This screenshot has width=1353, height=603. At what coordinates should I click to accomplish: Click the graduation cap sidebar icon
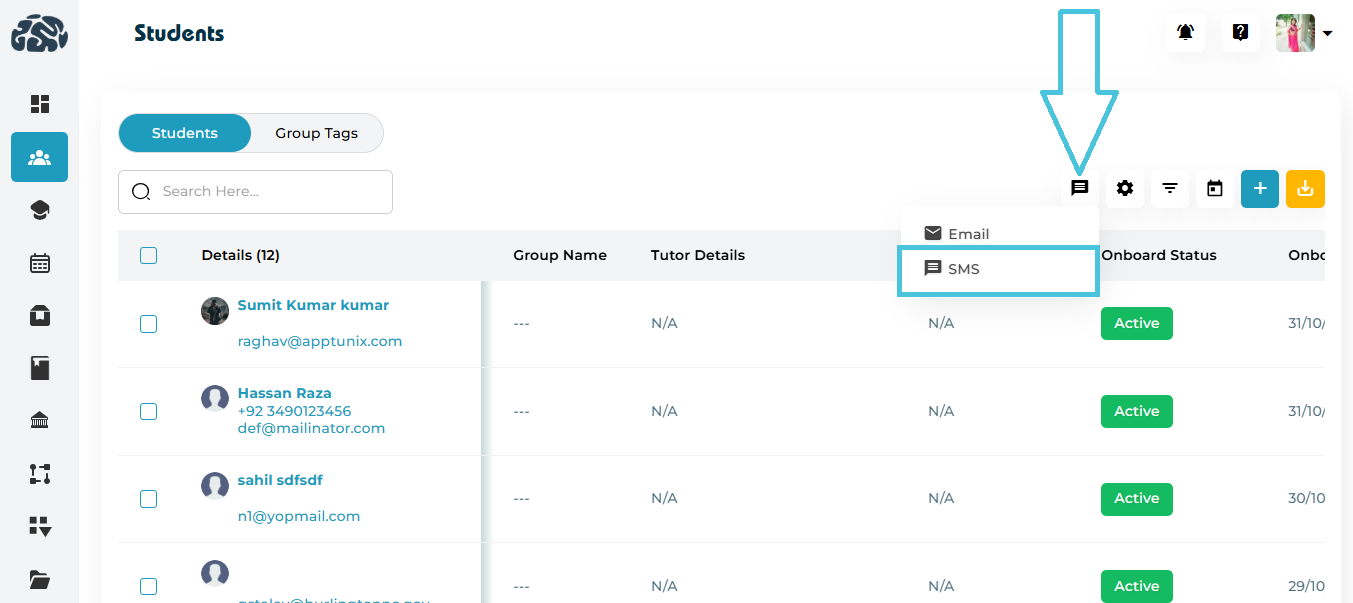pos(40,210)
